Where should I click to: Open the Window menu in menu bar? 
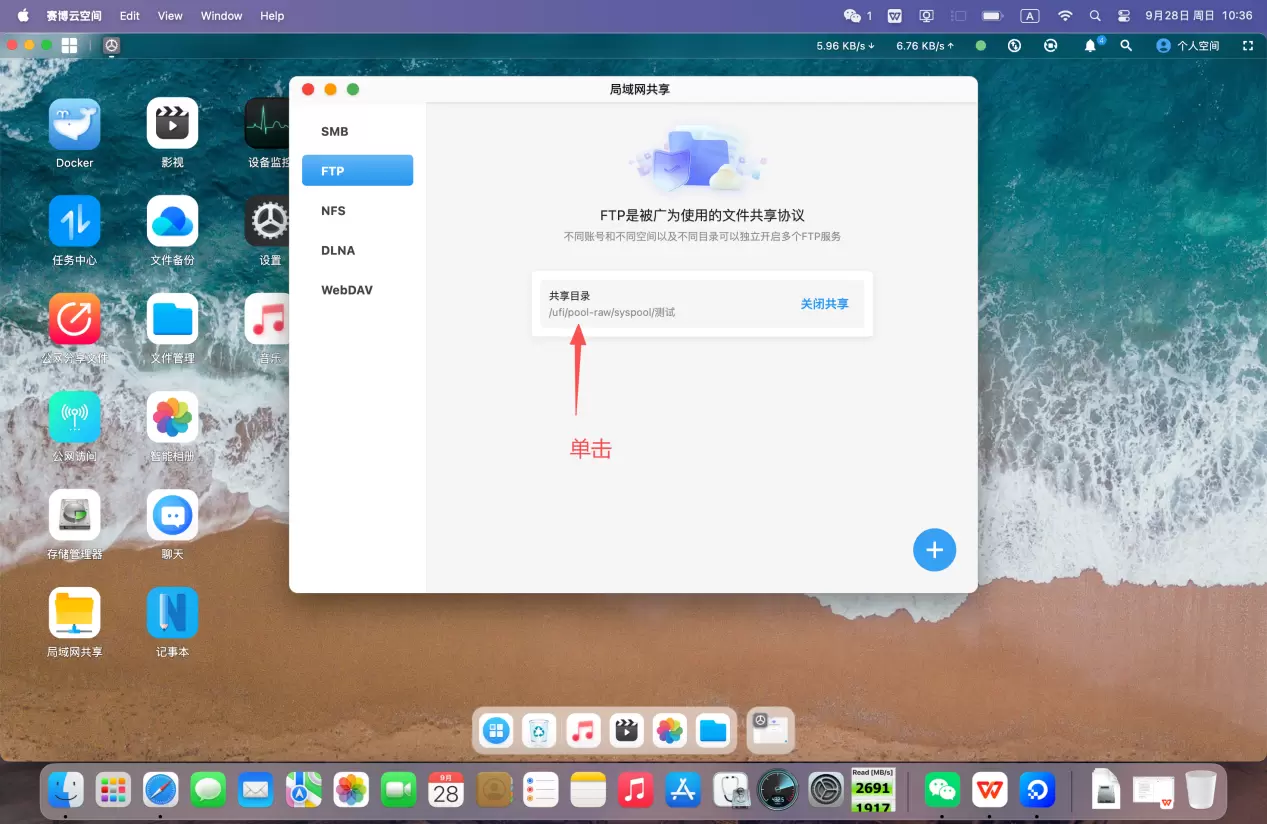[221, 16]
